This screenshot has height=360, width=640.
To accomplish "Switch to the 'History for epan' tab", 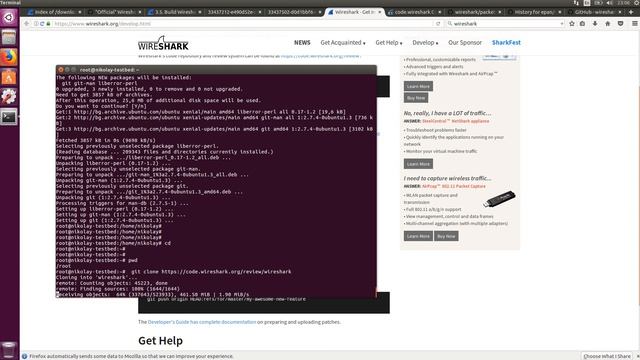I will 534,12.
